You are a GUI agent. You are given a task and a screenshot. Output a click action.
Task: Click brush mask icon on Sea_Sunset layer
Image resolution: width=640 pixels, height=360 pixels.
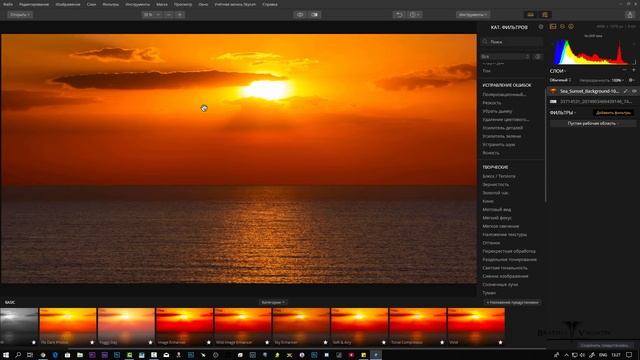pos(625,91)
